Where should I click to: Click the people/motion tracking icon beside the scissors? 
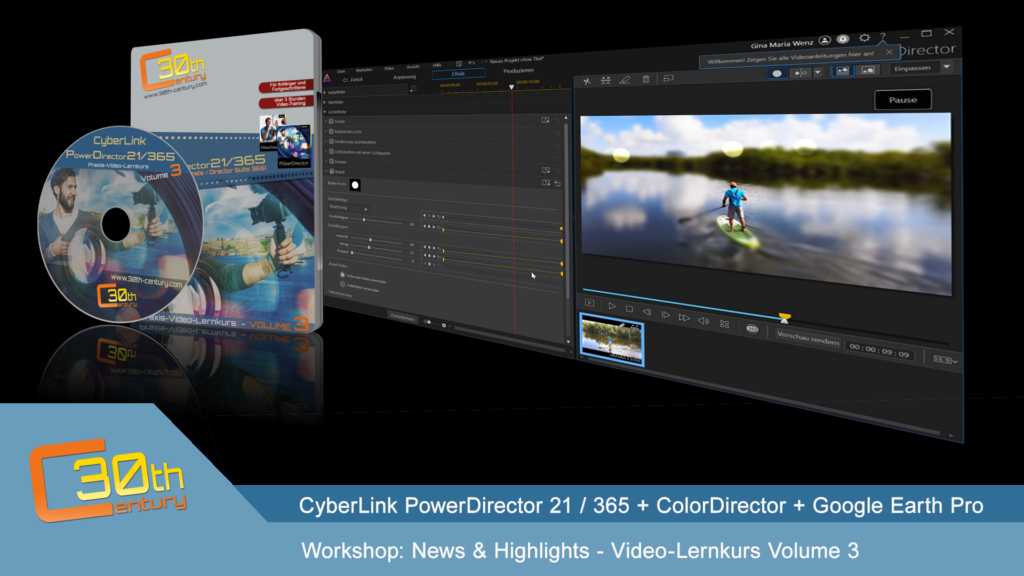605,80
